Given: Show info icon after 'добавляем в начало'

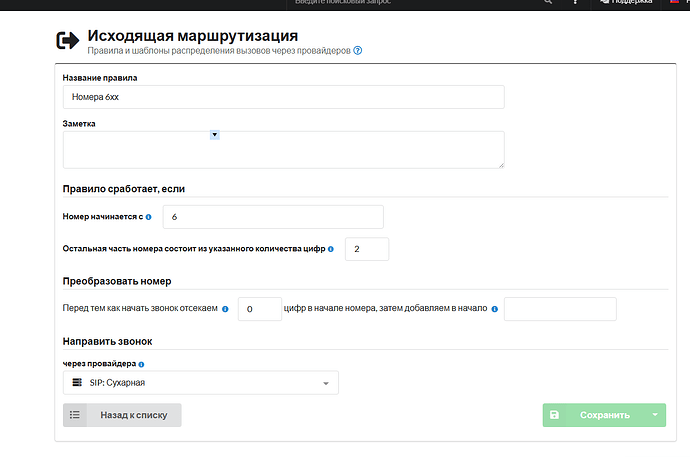Looking at the screenshot, I should pos(495,309).
